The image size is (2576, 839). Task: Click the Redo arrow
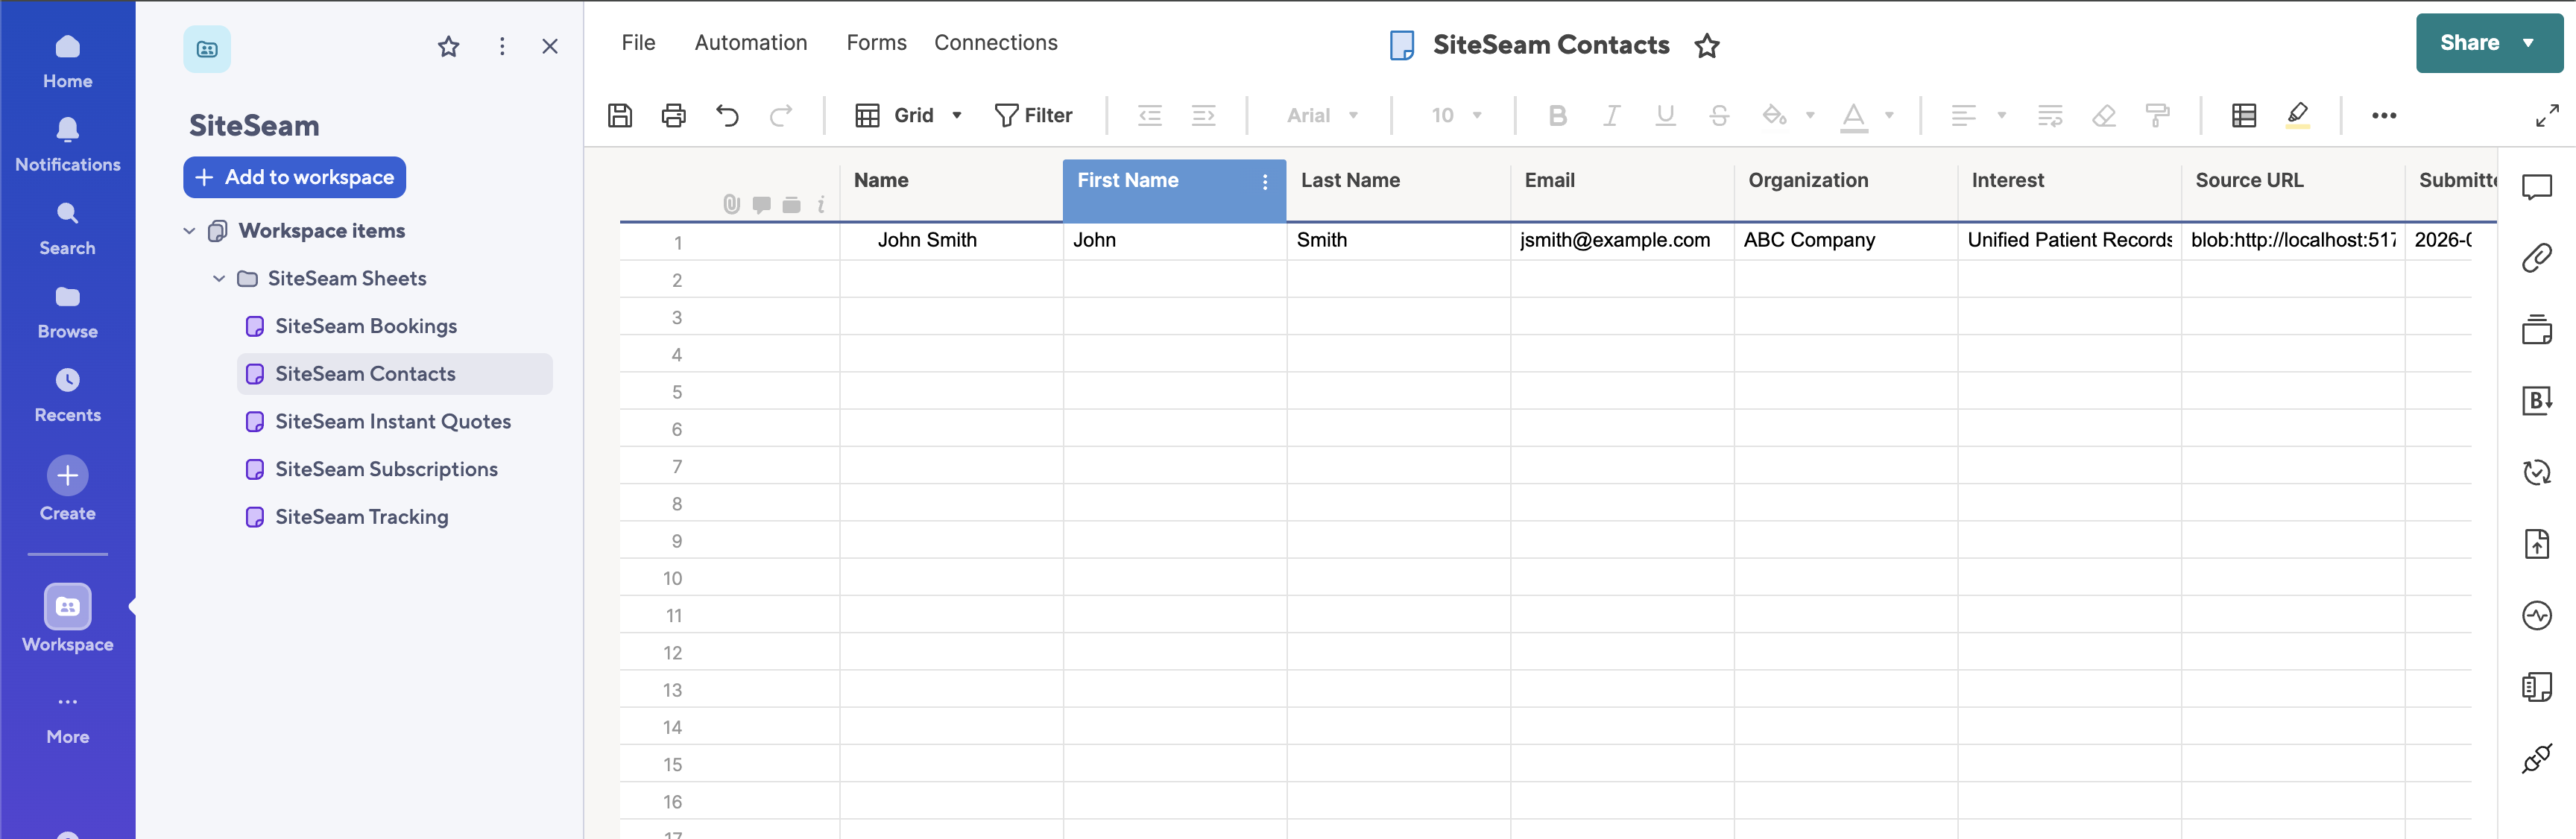(781, 115)
